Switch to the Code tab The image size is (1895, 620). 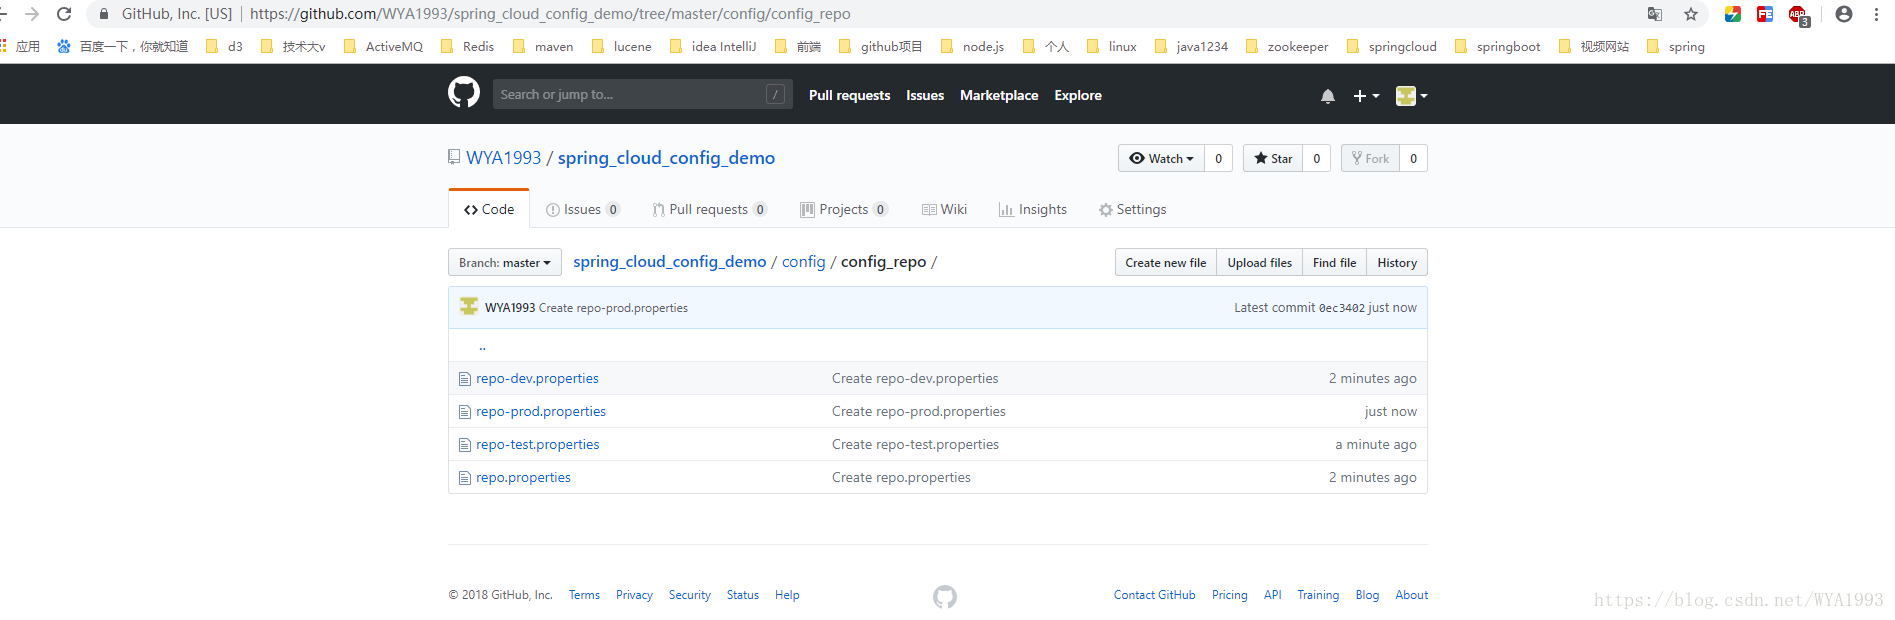pos(489,209)
